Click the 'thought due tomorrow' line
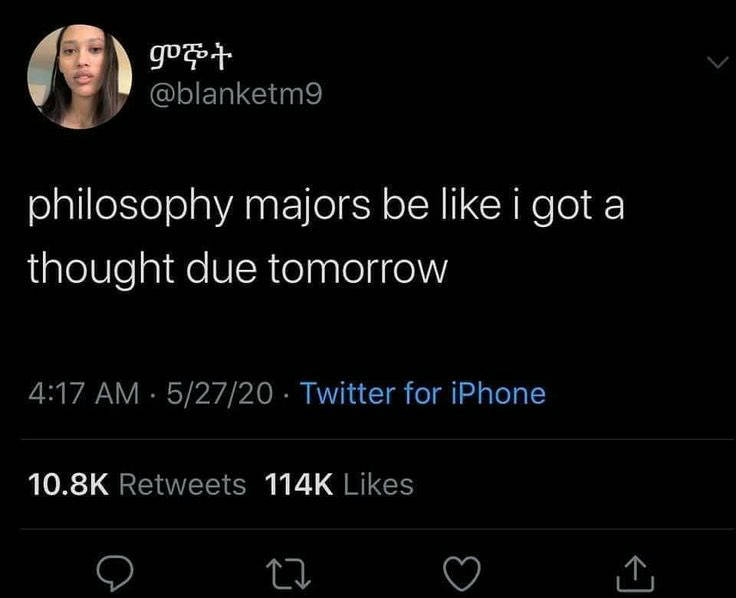This screenshot has height=598, width=736. pos(238,269)
